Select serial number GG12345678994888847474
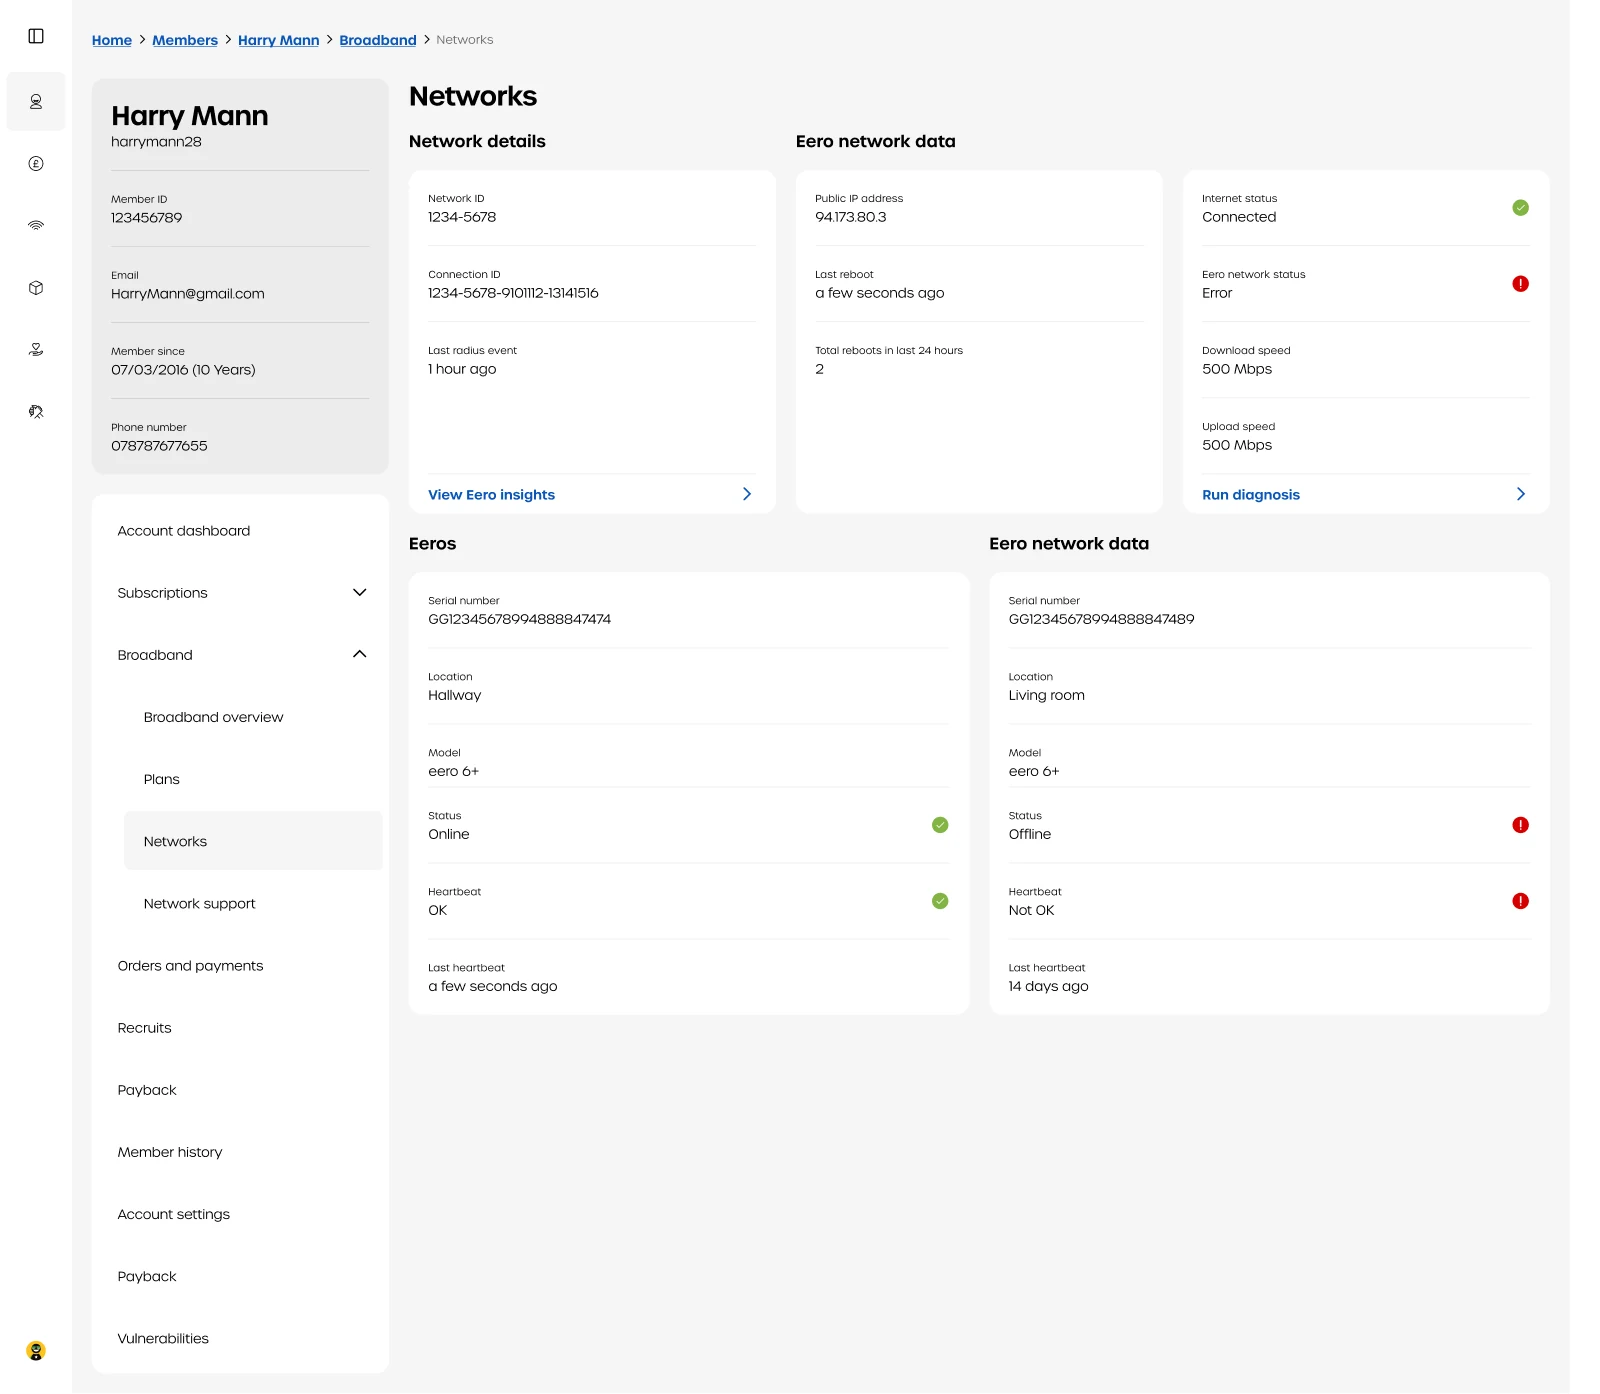The height and width of the screenshot is (1394, 1600). click(519, 619)
